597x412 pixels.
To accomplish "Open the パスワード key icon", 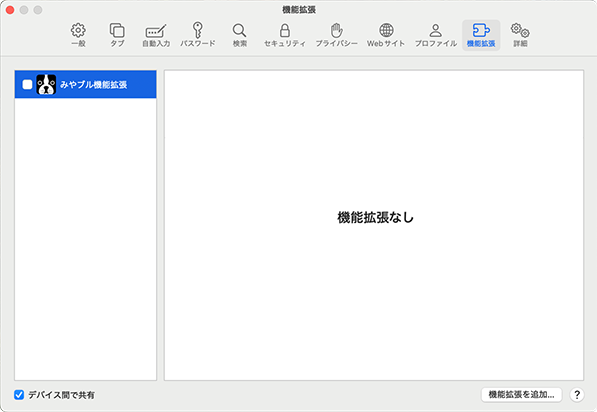I will (x=198, y=30).
